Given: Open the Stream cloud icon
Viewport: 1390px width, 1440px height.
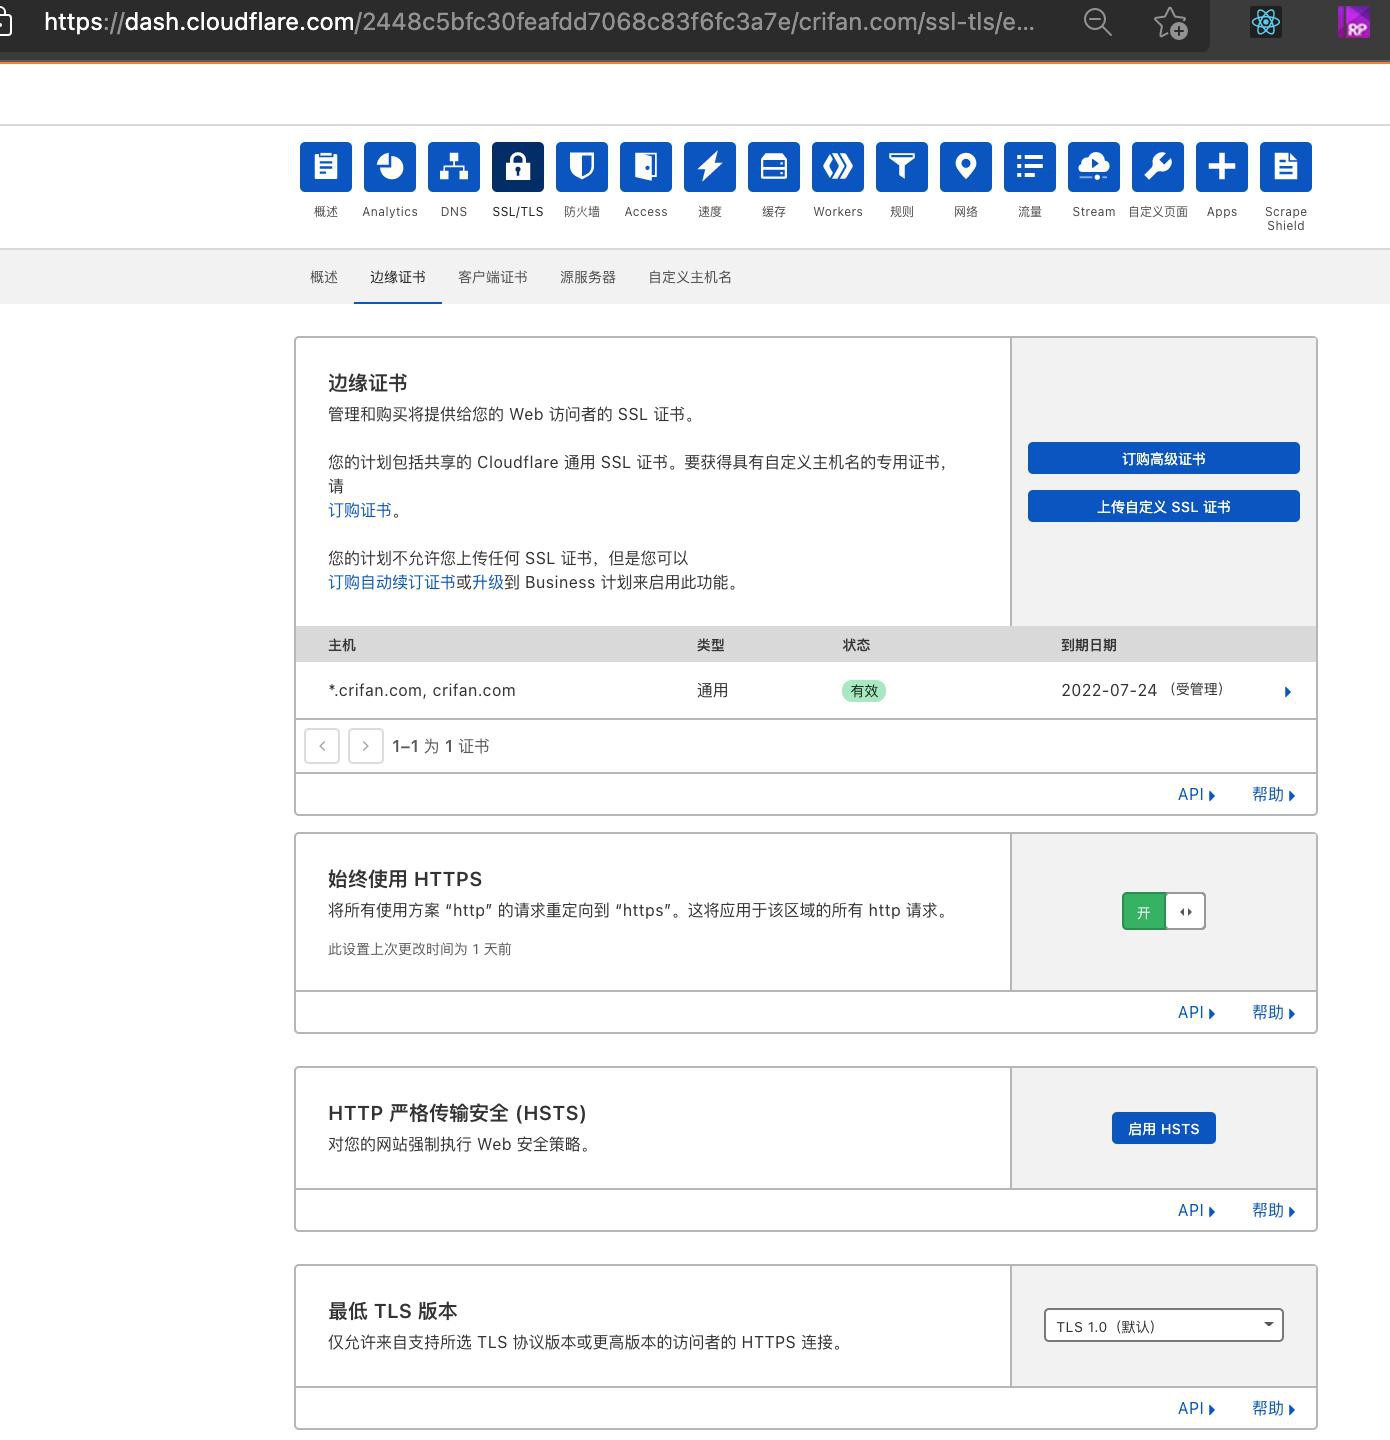Looking at the screenshot, I should [x=1094, y=166].
